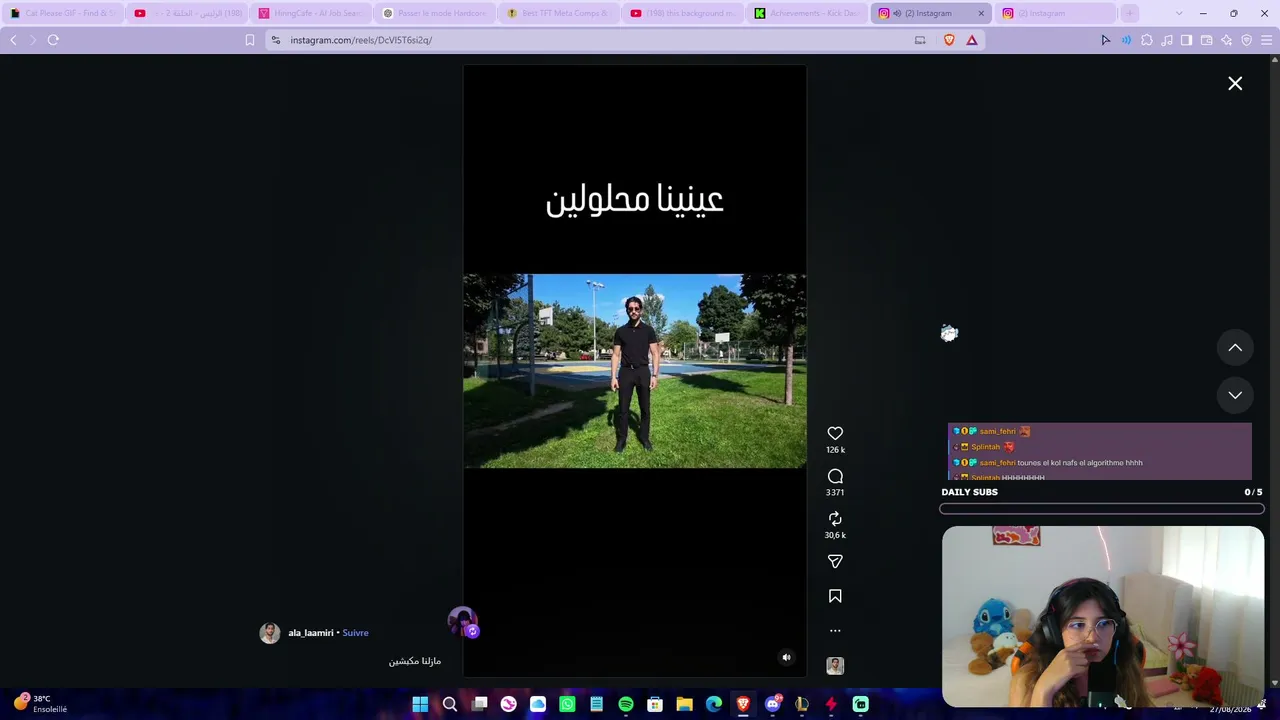Open a new browser tab

click(1129, 13)
